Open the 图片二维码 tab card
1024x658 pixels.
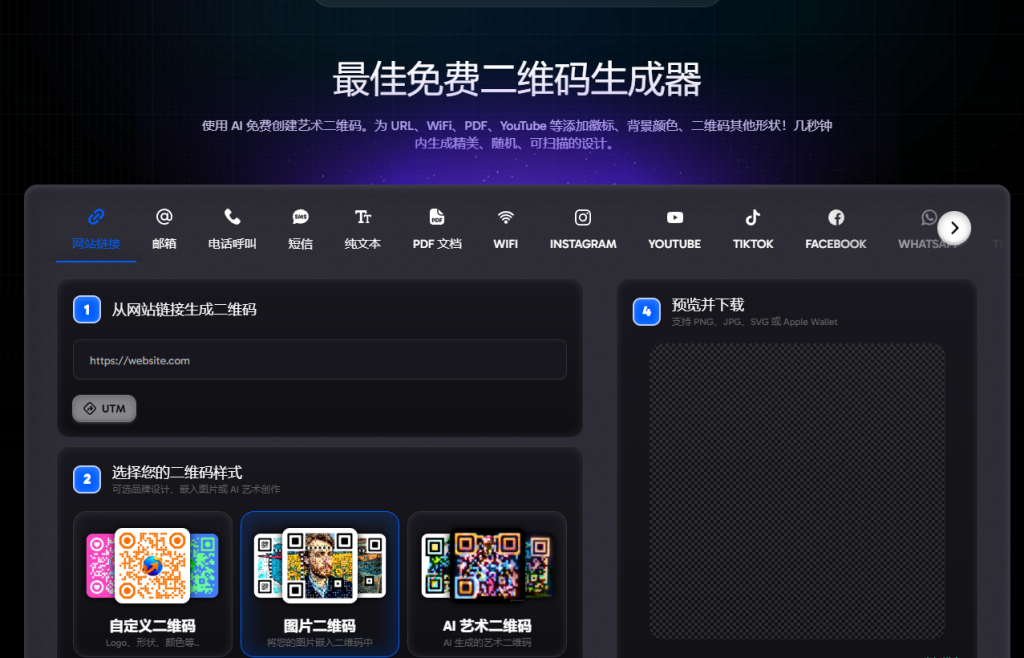(x=319, y=584)
